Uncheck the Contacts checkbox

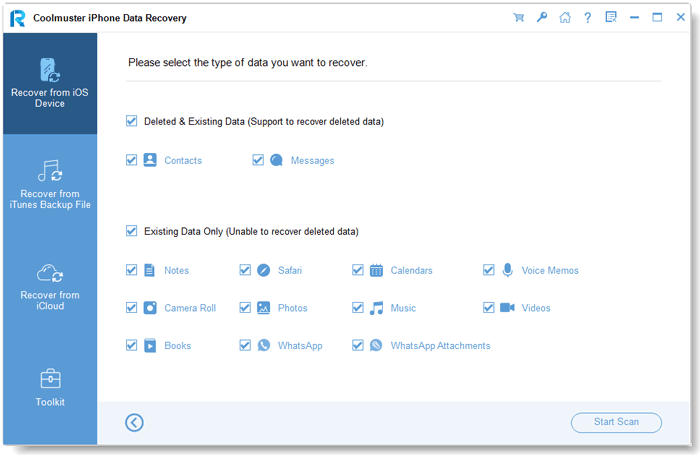(131, 160)
